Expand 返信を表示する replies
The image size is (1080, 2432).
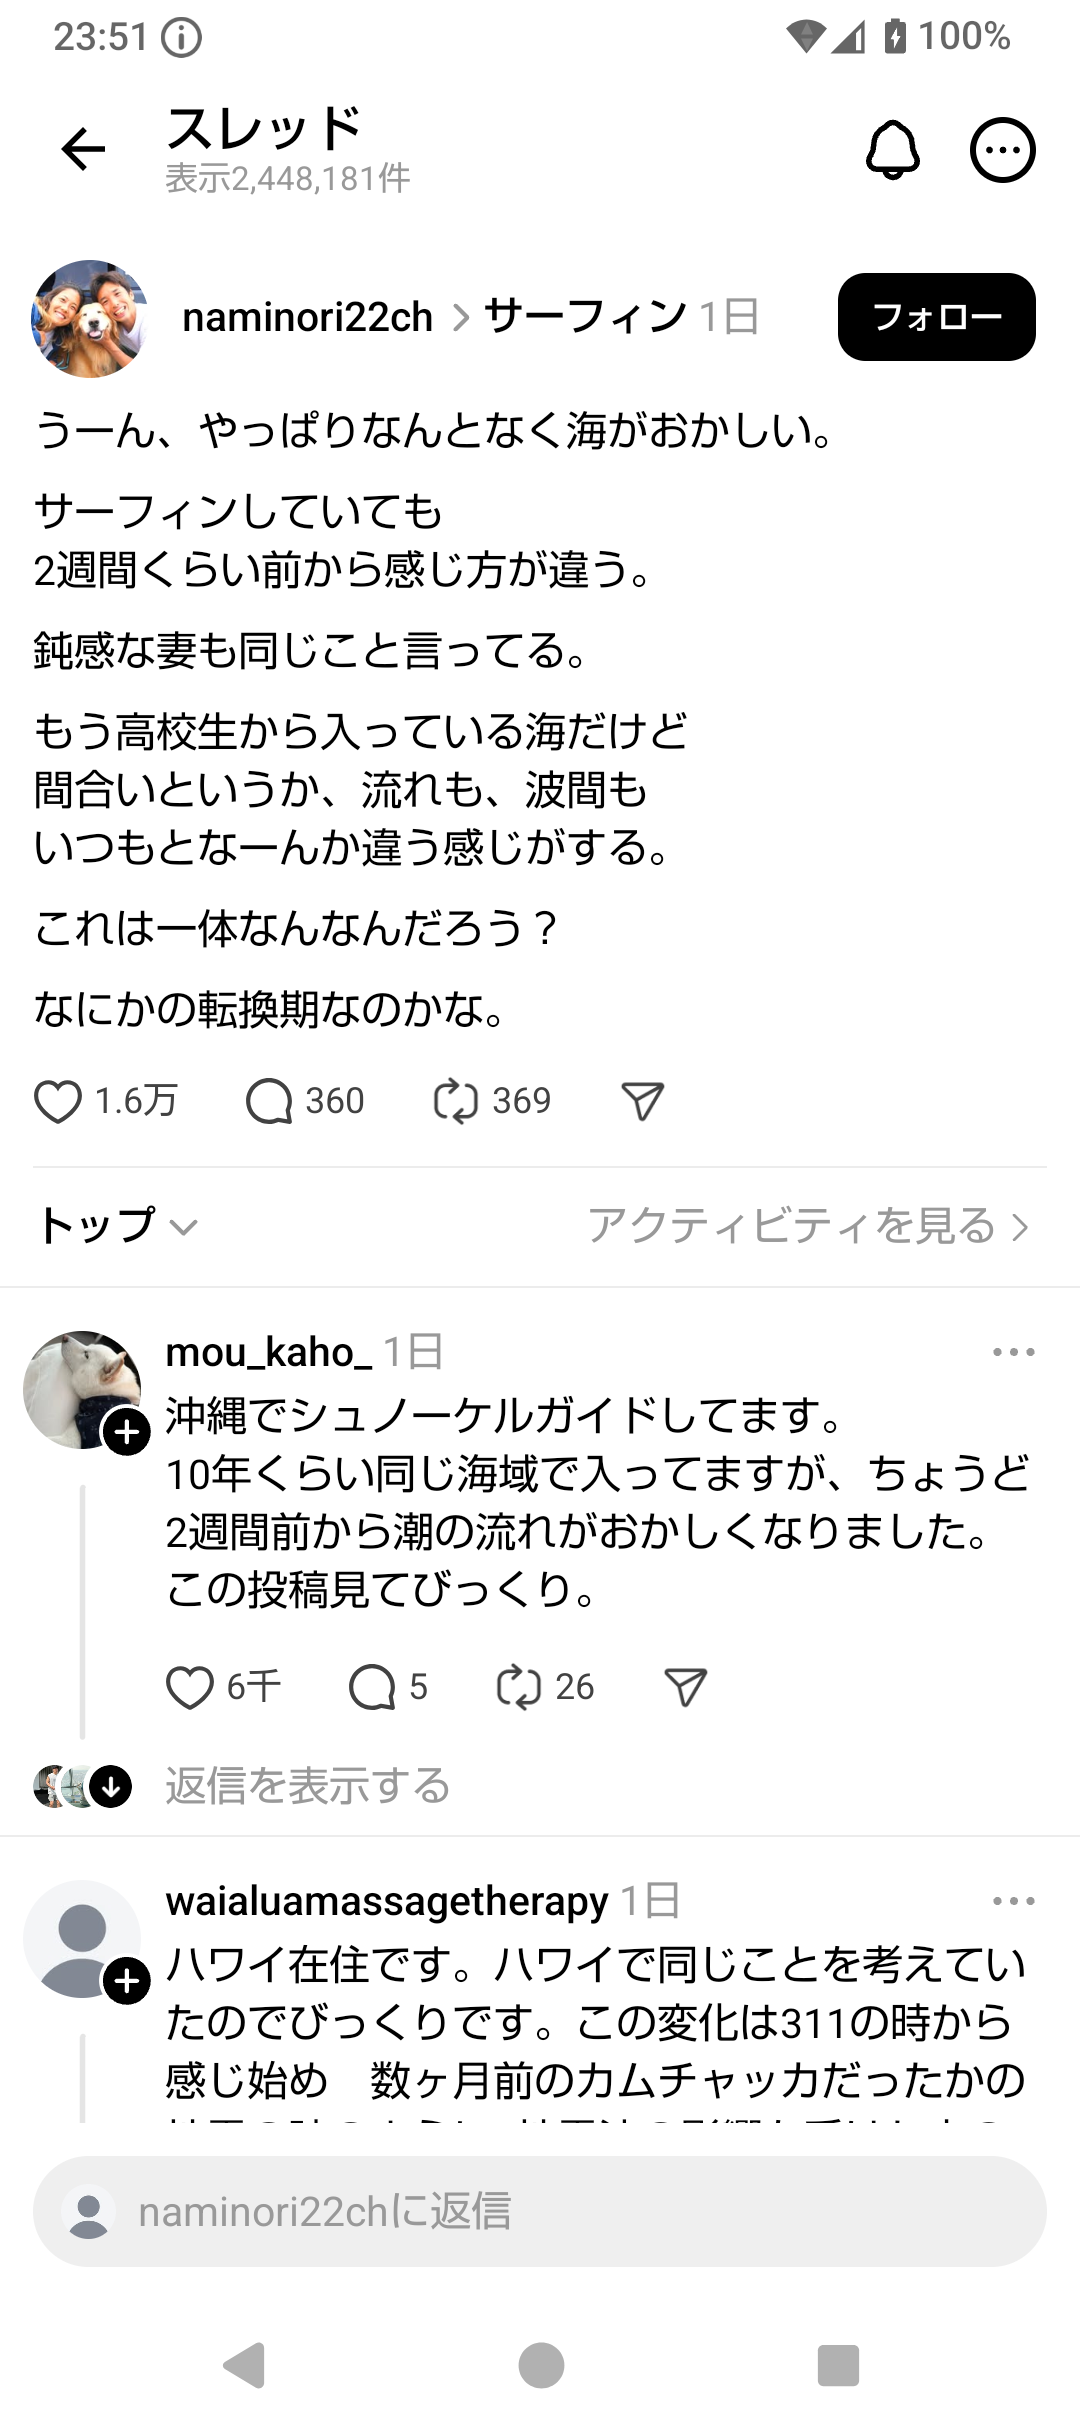tap(307, 1786)
